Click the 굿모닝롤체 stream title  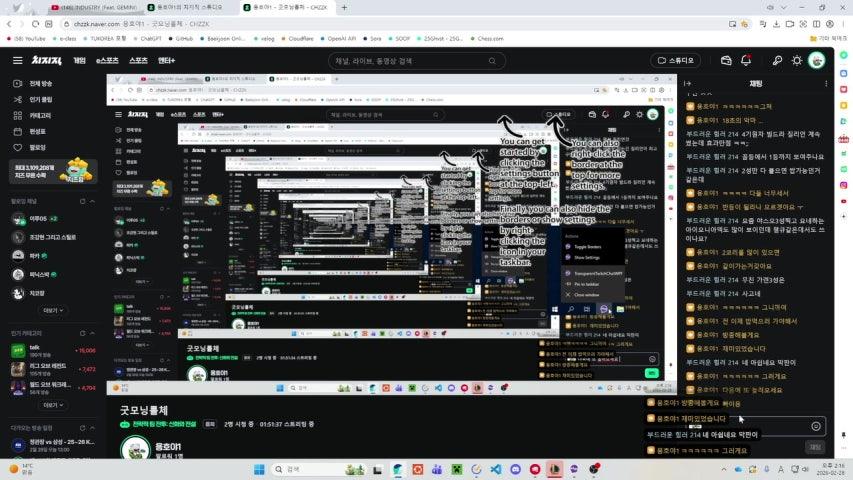[x=144, y=410]
